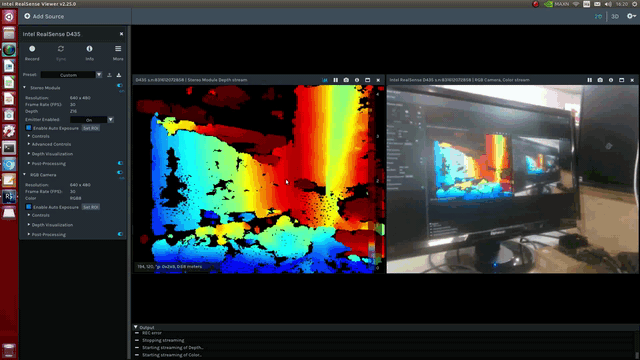Collapse the RGB Camera section
This screenshot has width=640, height=360.
coord(24,175)
